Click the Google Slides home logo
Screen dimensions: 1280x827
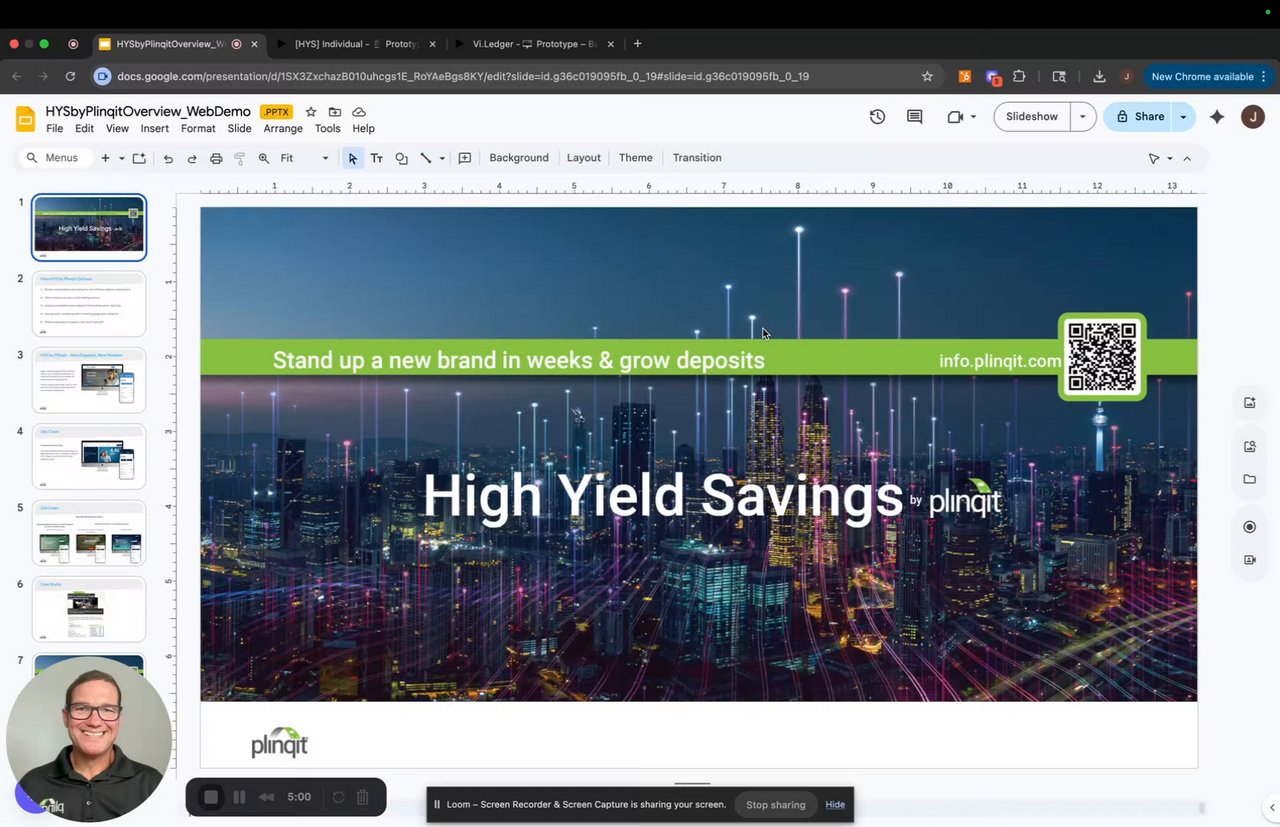pos(25,119)
